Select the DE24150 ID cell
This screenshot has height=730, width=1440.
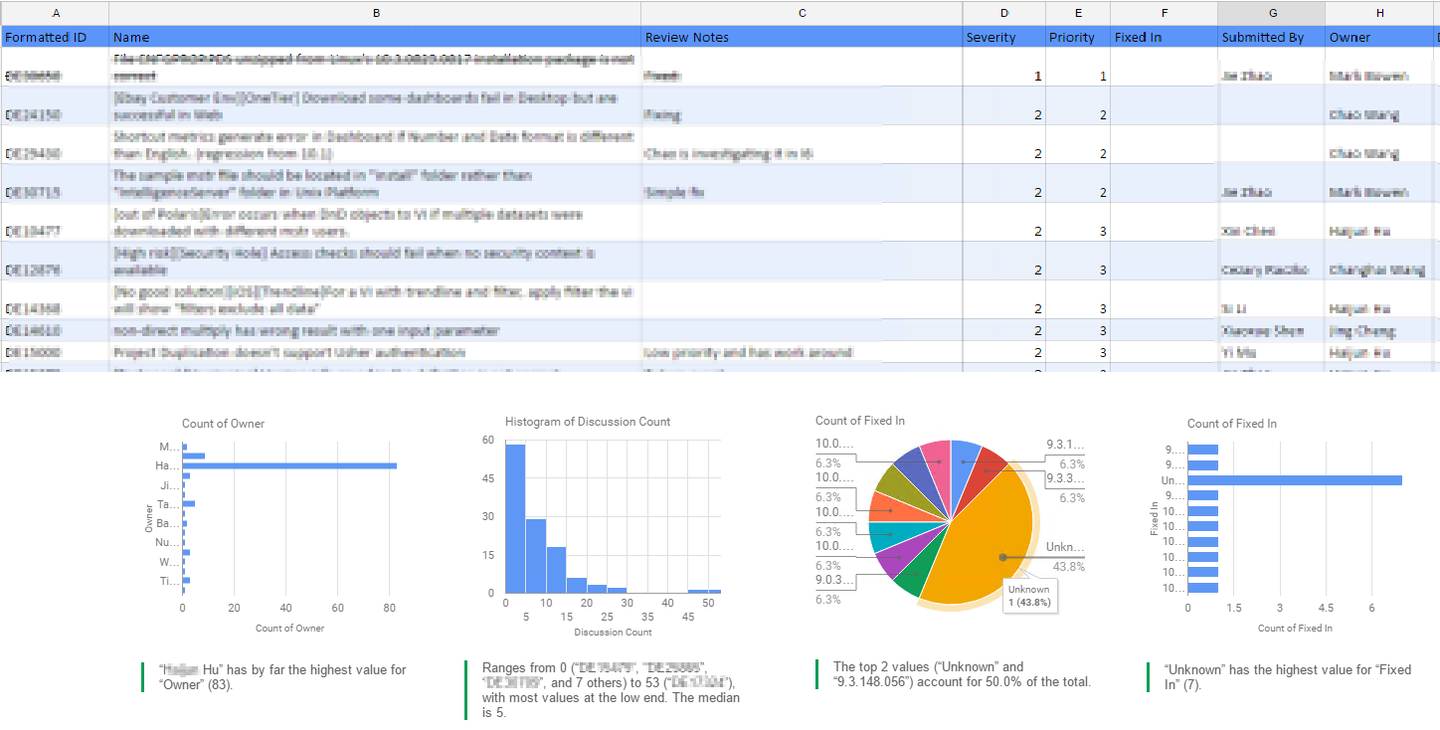pos(54,106)
